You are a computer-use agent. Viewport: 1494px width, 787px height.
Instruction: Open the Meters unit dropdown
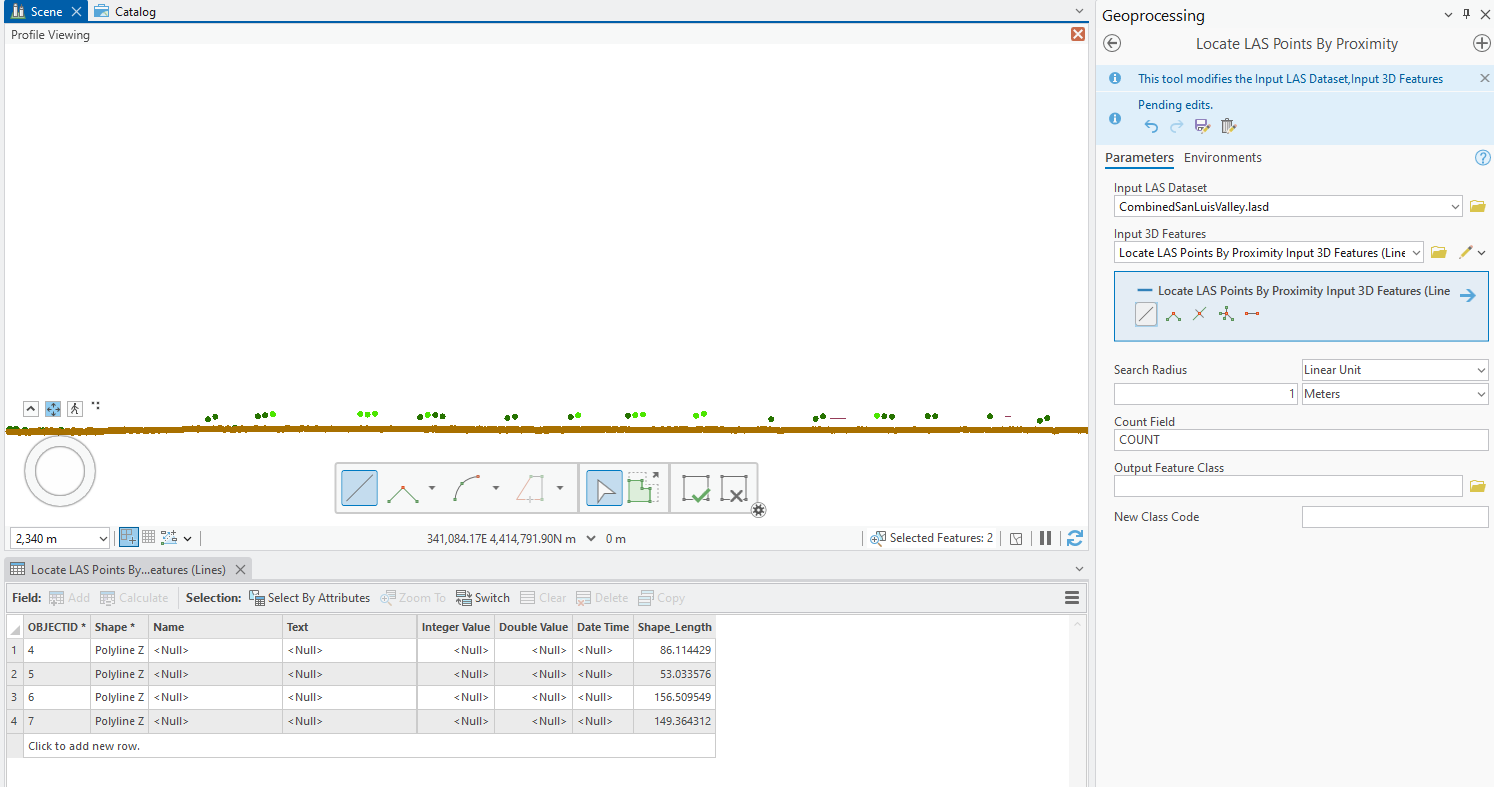[1480, 394]
